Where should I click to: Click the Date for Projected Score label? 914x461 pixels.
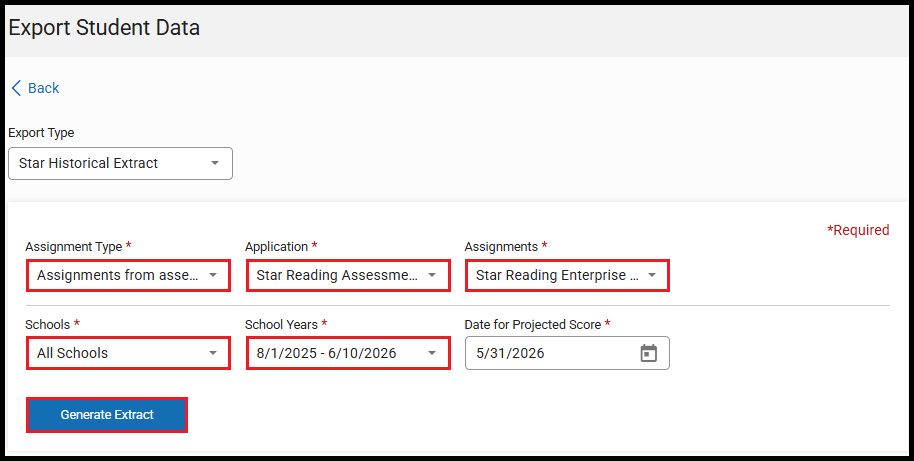coord(533,324)
